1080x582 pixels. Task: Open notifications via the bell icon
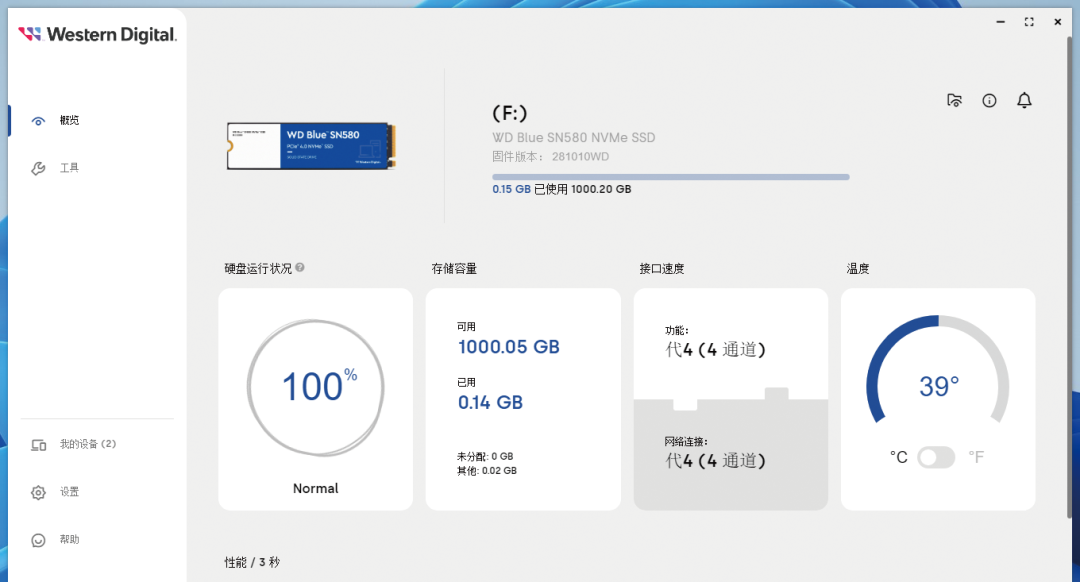[x=1024, y=100]
